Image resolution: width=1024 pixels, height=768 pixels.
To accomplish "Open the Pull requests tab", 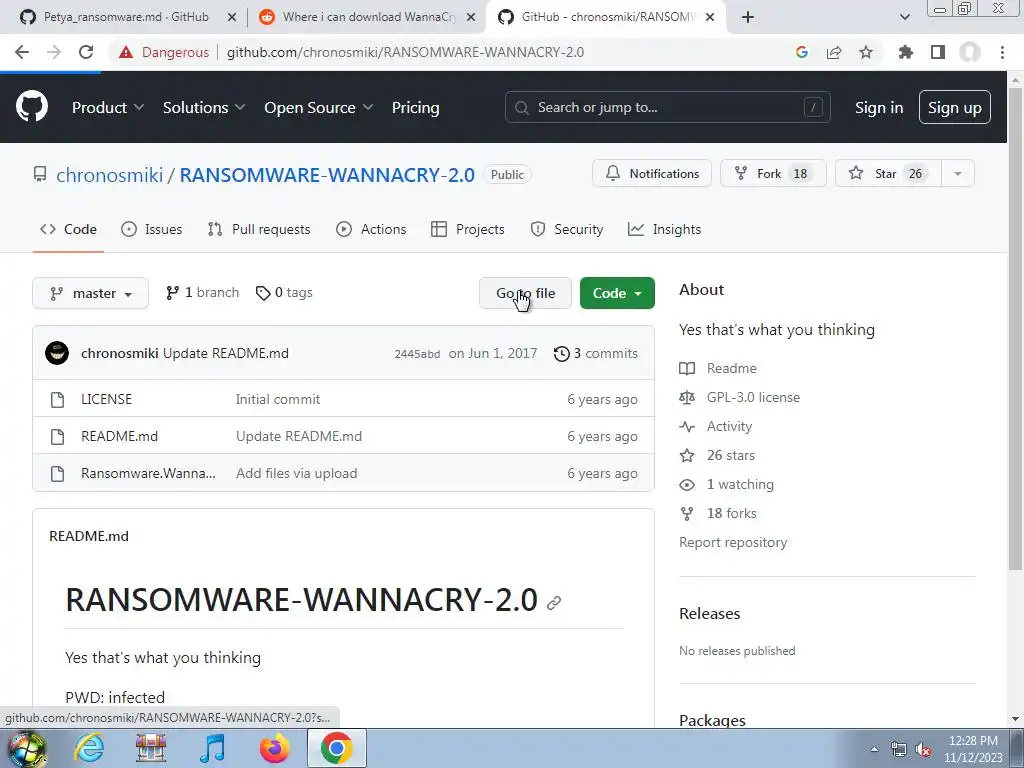I will [x=259, y=229].
